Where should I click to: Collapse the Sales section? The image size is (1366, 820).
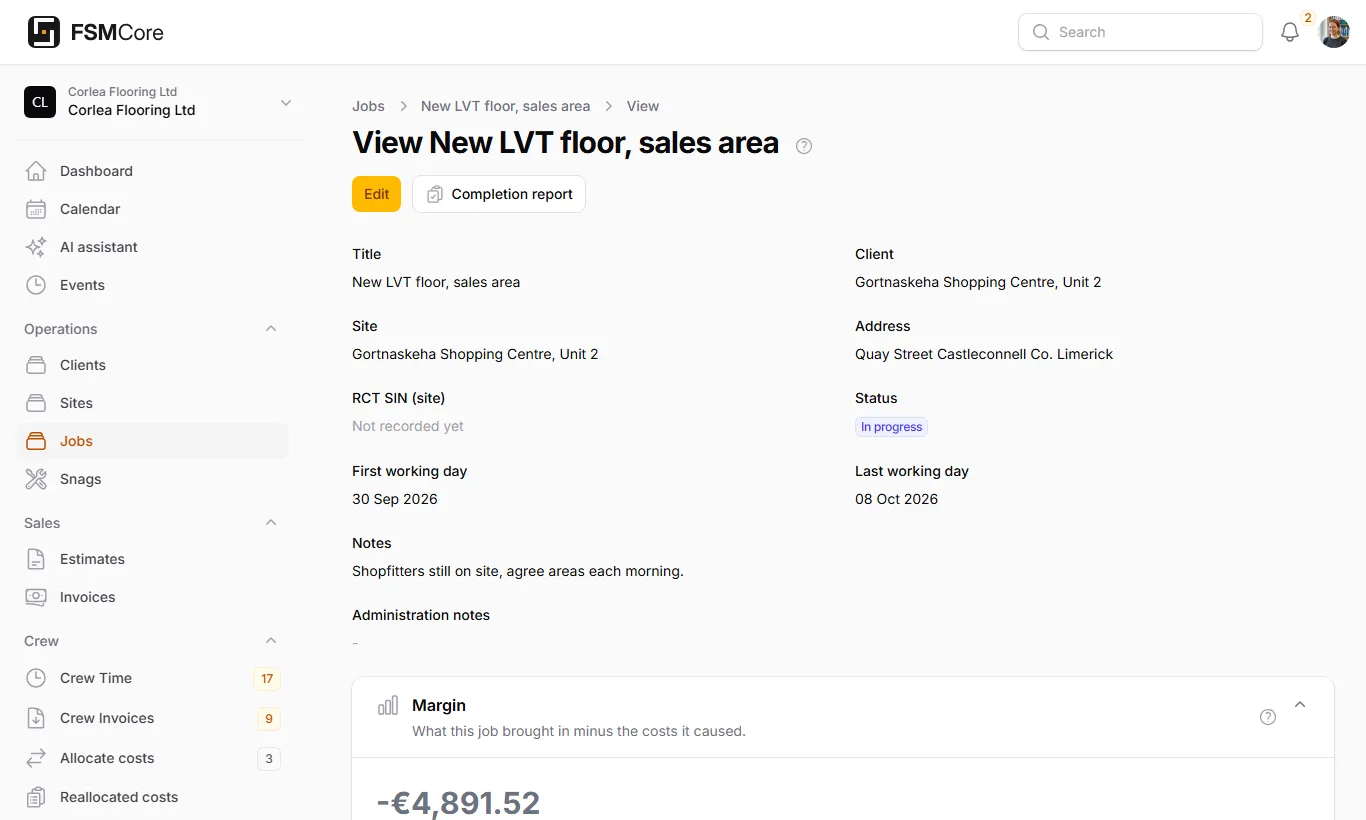[271, 523]
